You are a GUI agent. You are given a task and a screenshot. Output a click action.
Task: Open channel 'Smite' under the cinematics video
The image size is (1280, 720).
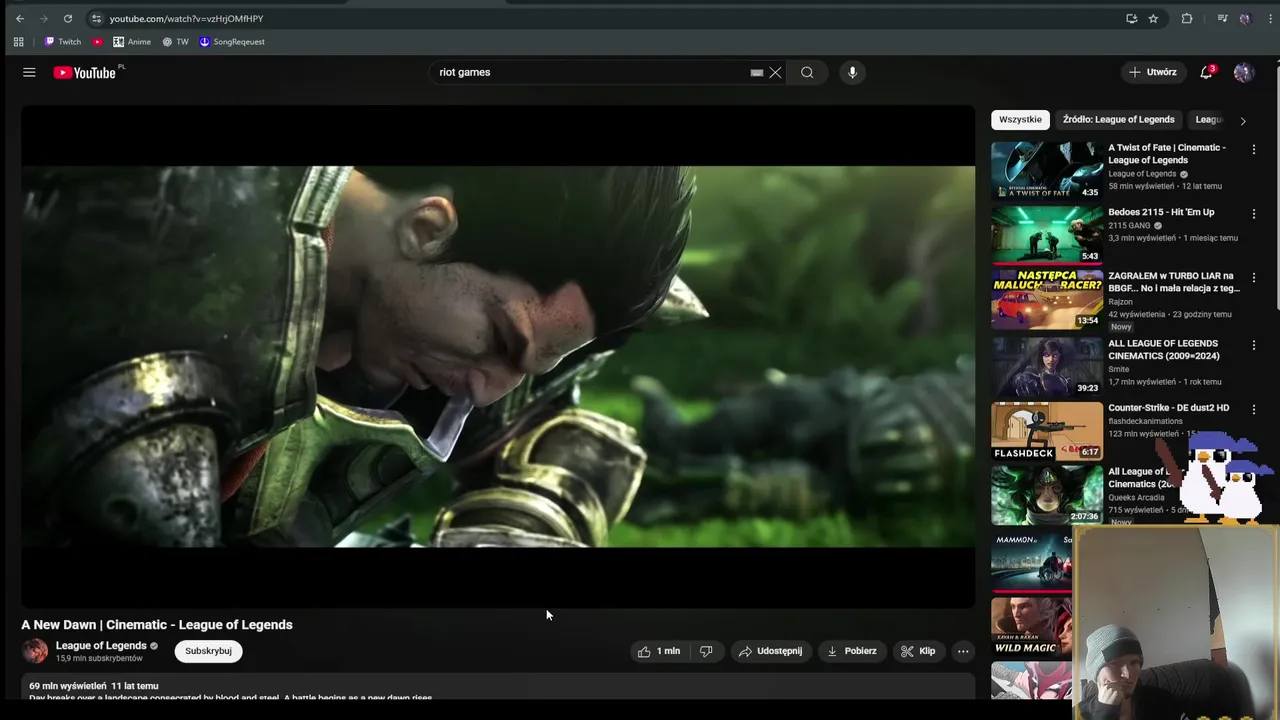[1118, 369]
